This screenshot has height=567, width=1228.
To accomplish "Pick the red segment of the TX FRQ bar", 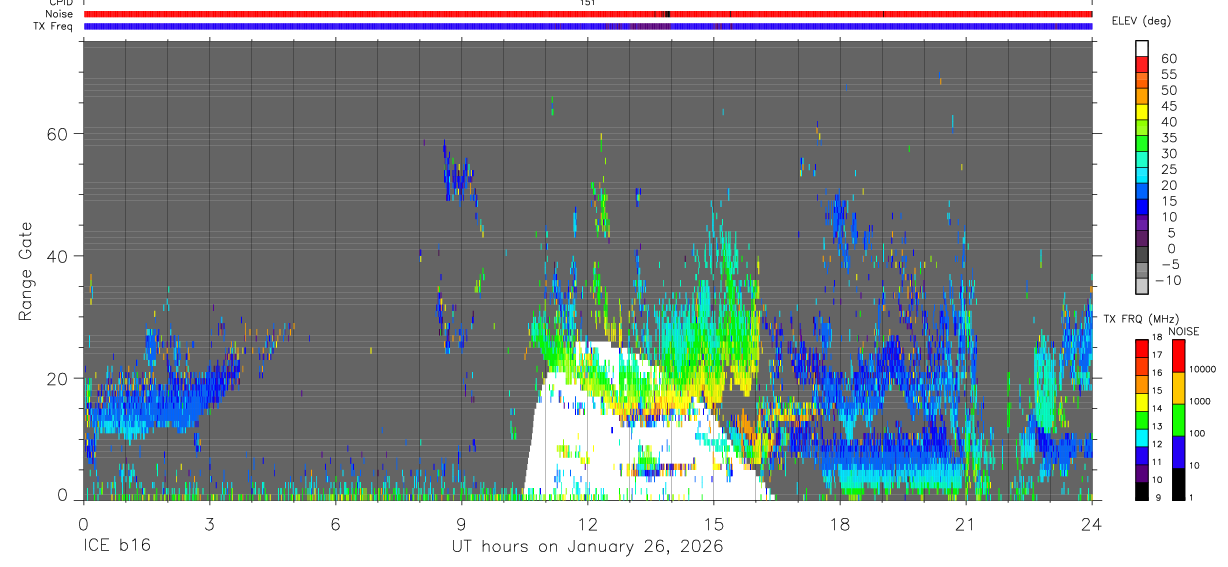I will pyautogui.click(x=1142, y=349).
